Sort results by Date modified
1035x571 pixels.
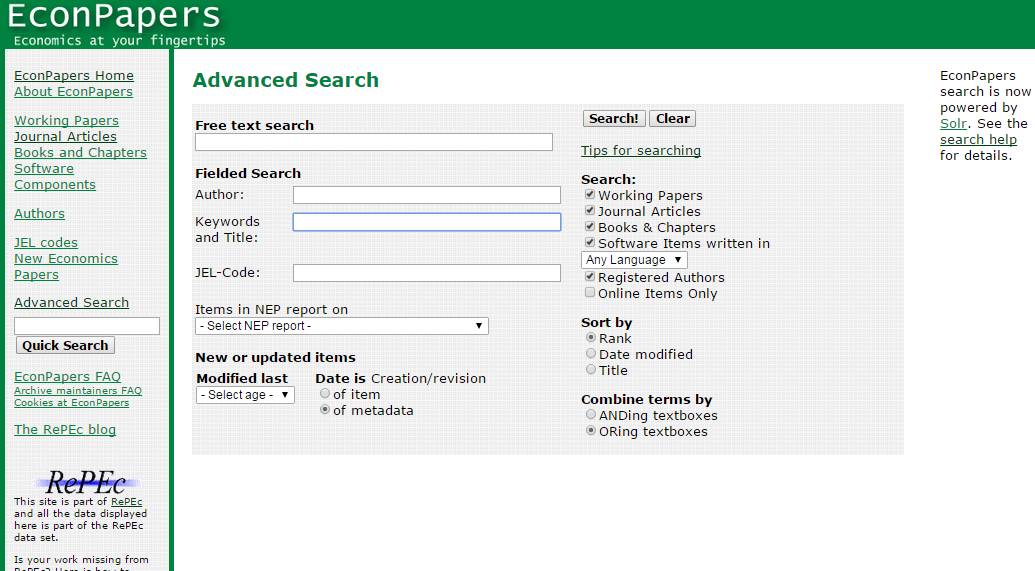click(591, 353)
